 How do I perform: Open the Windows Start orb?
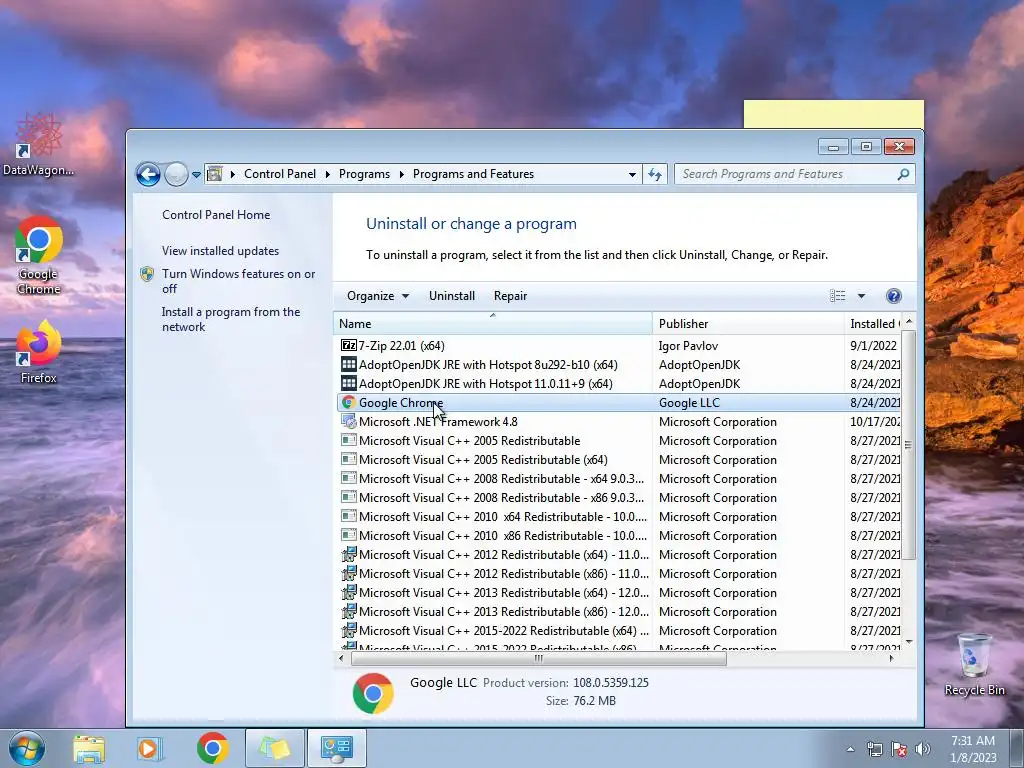[27, 748]
